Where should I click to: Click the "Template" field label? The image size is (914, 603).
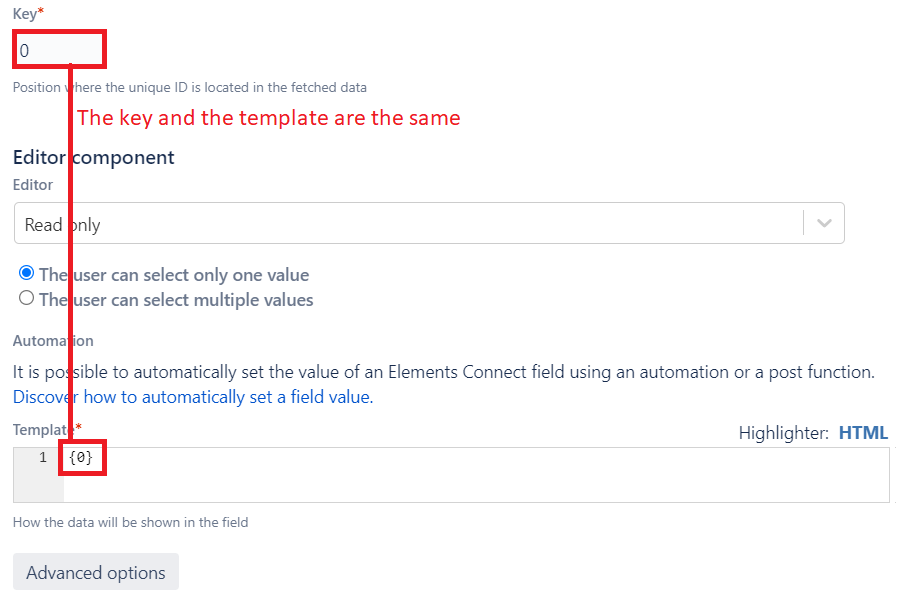38,429
